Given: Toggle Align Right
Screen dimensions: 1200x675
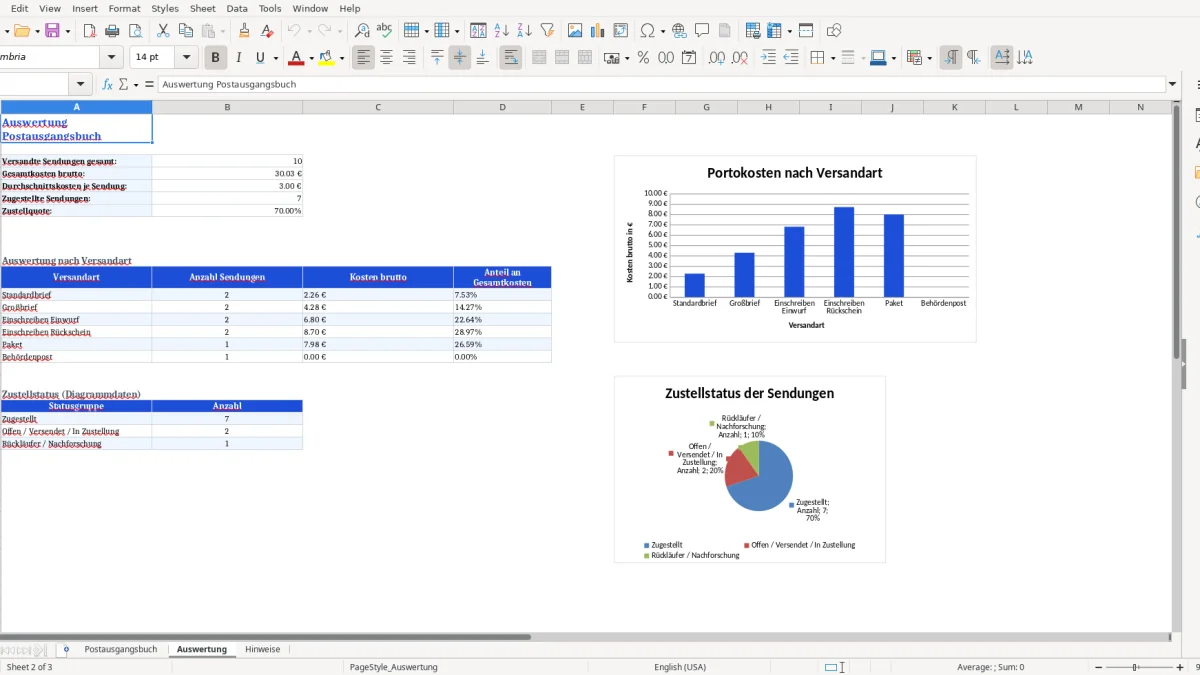Looking at the screenshot, I should tap(409, 58).
